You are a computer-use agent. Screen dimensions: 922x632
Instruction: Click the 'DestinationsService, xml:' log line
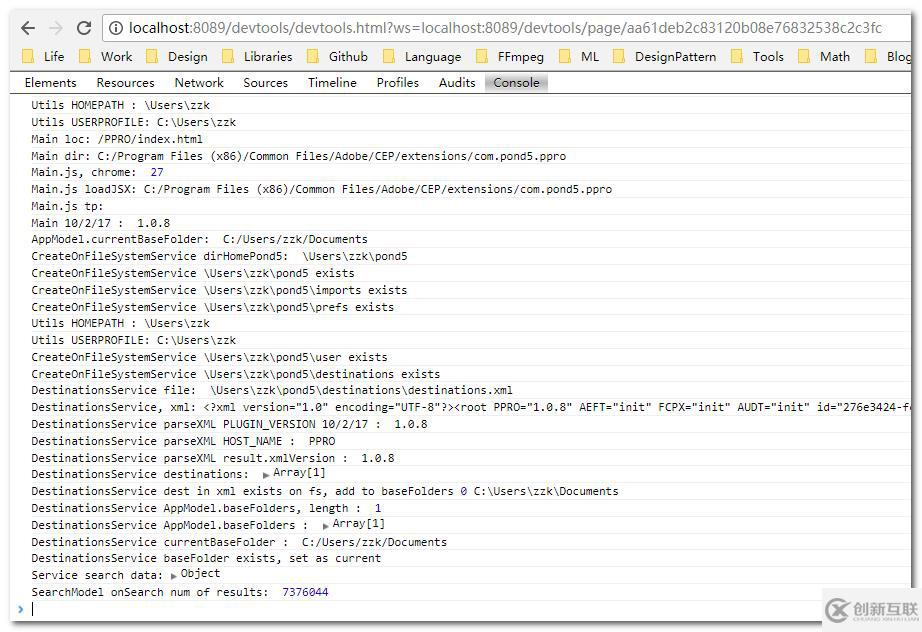click(470, 407)
